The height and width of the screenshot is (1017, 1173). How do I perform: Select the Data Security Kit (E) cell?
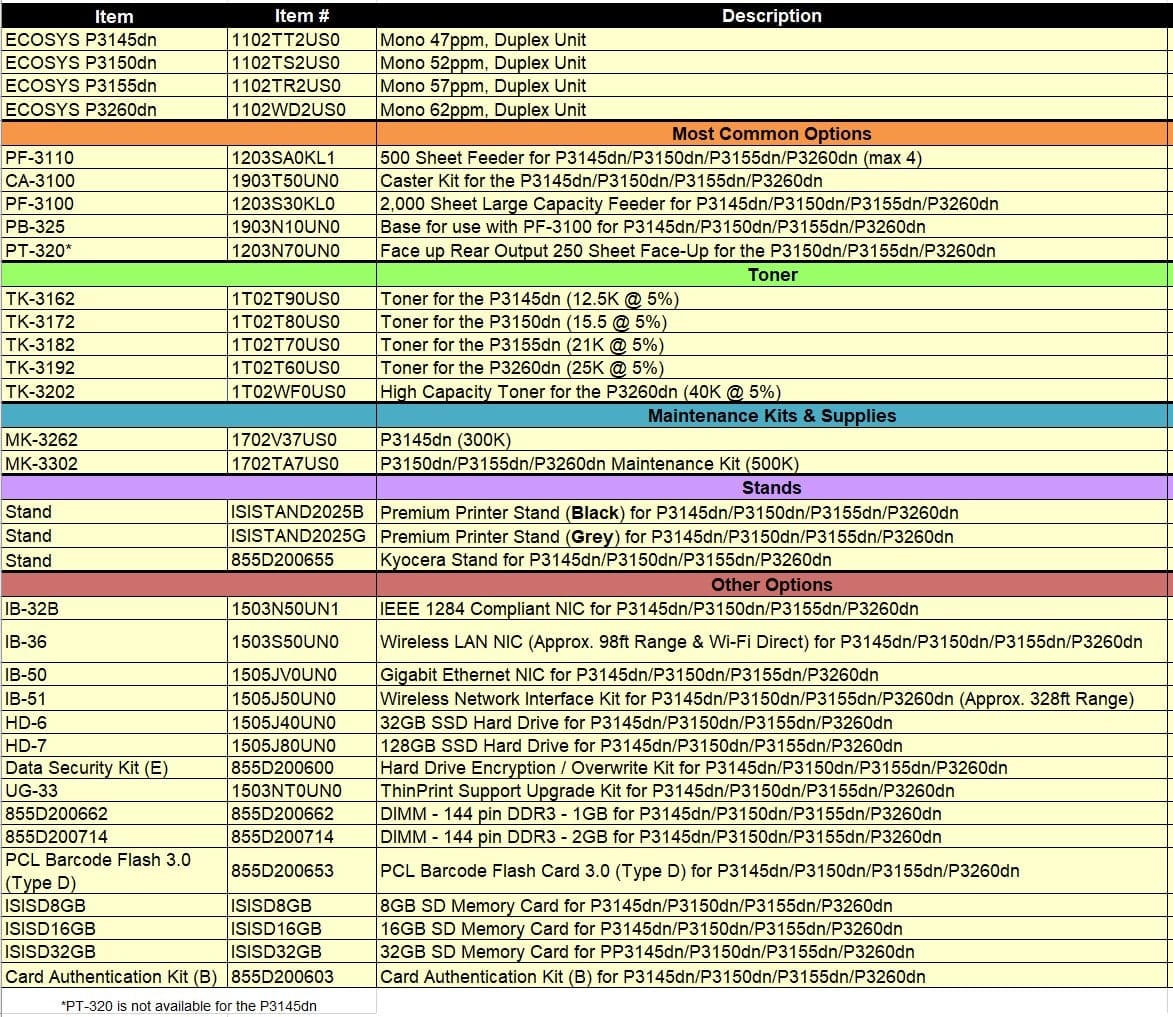(x=114, y=768)
